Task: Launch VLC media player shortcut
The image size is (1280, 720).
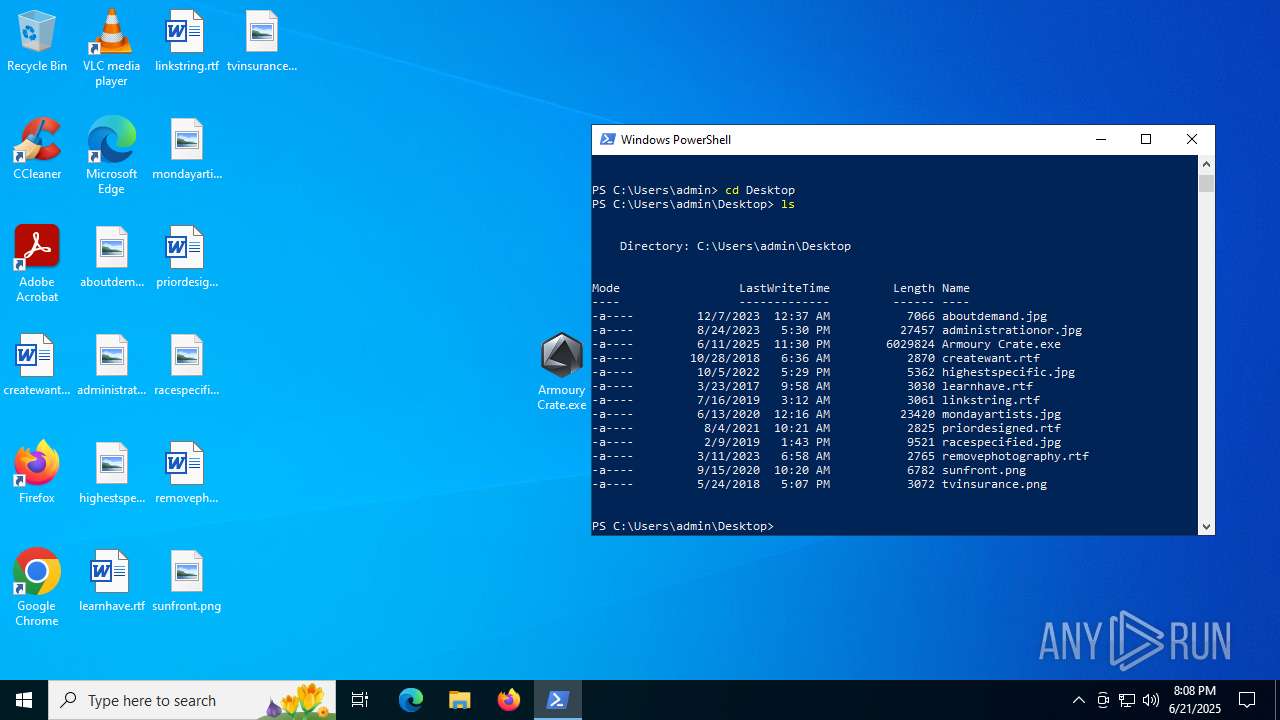Action: [x=111, y=48]
